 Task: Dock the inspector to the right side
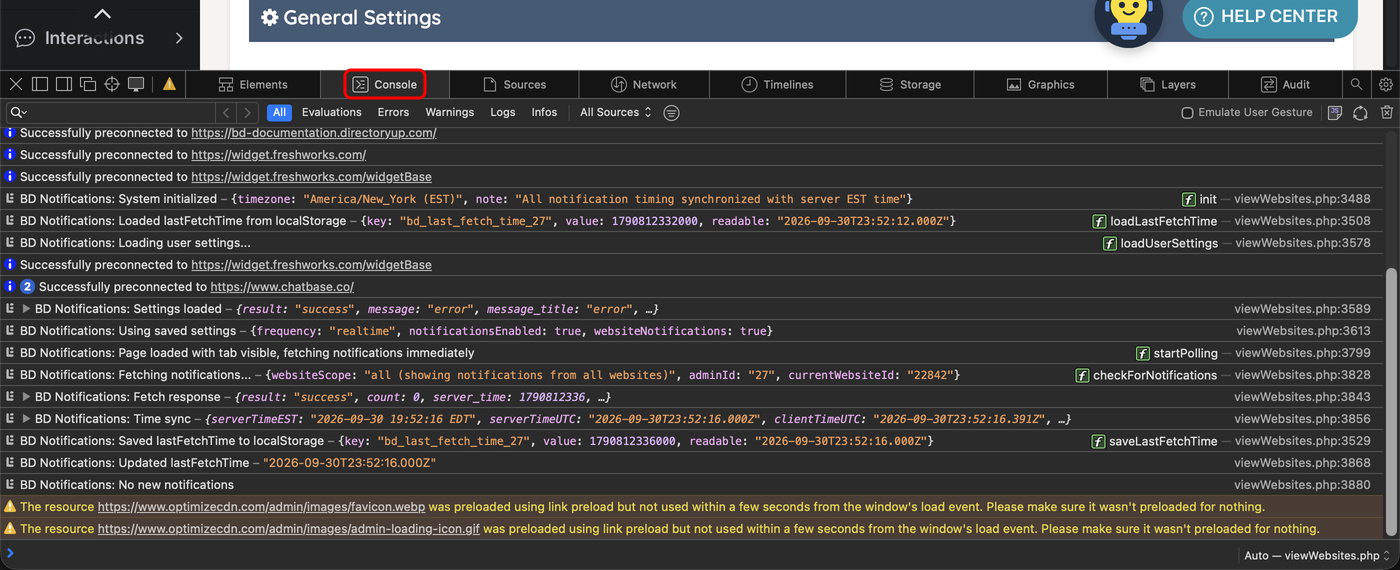(x=63, y=85)
